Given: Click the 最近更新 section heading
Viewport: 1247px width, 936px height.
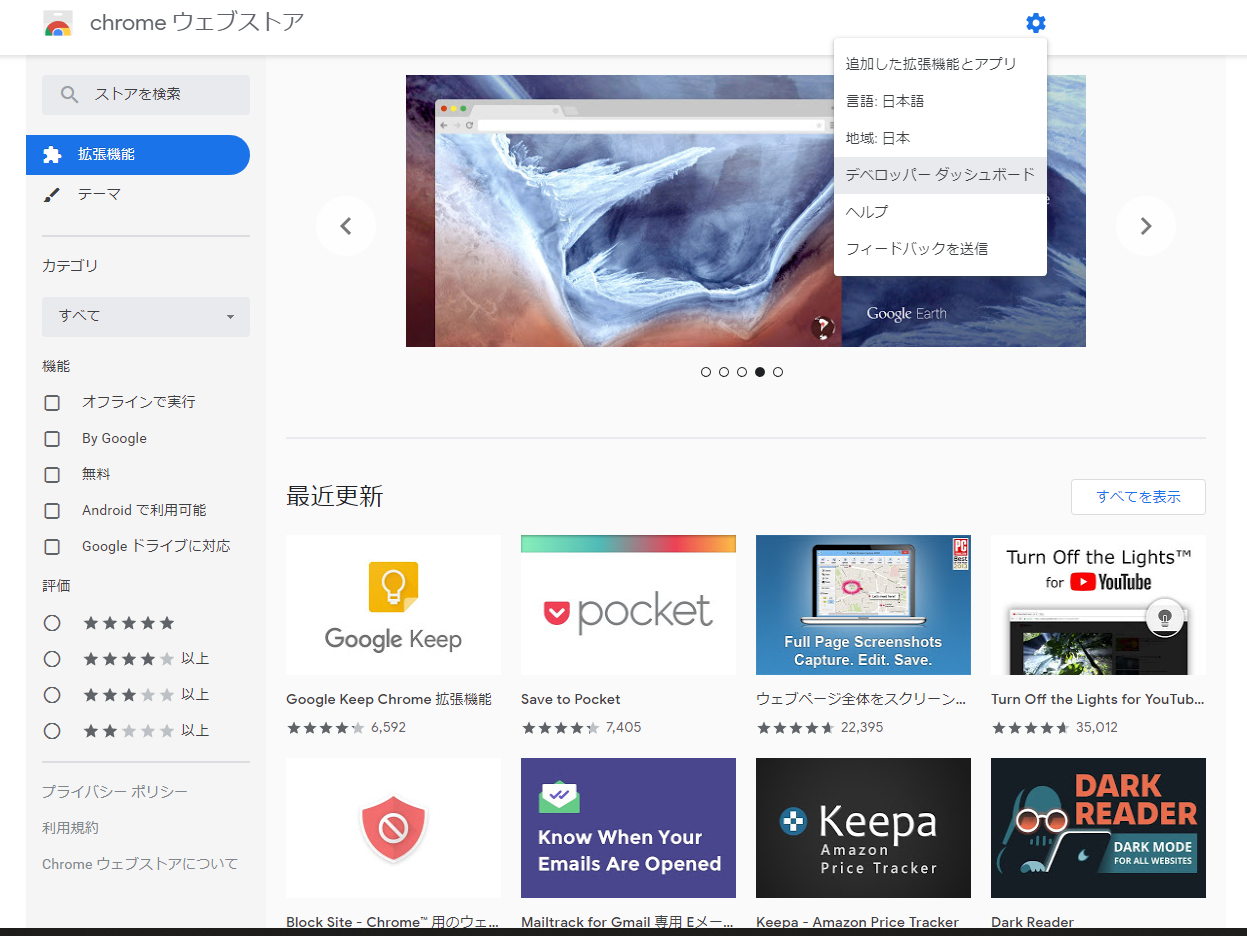Looking at the screenshot, I should pyautogui.click(x=335, y=496).
